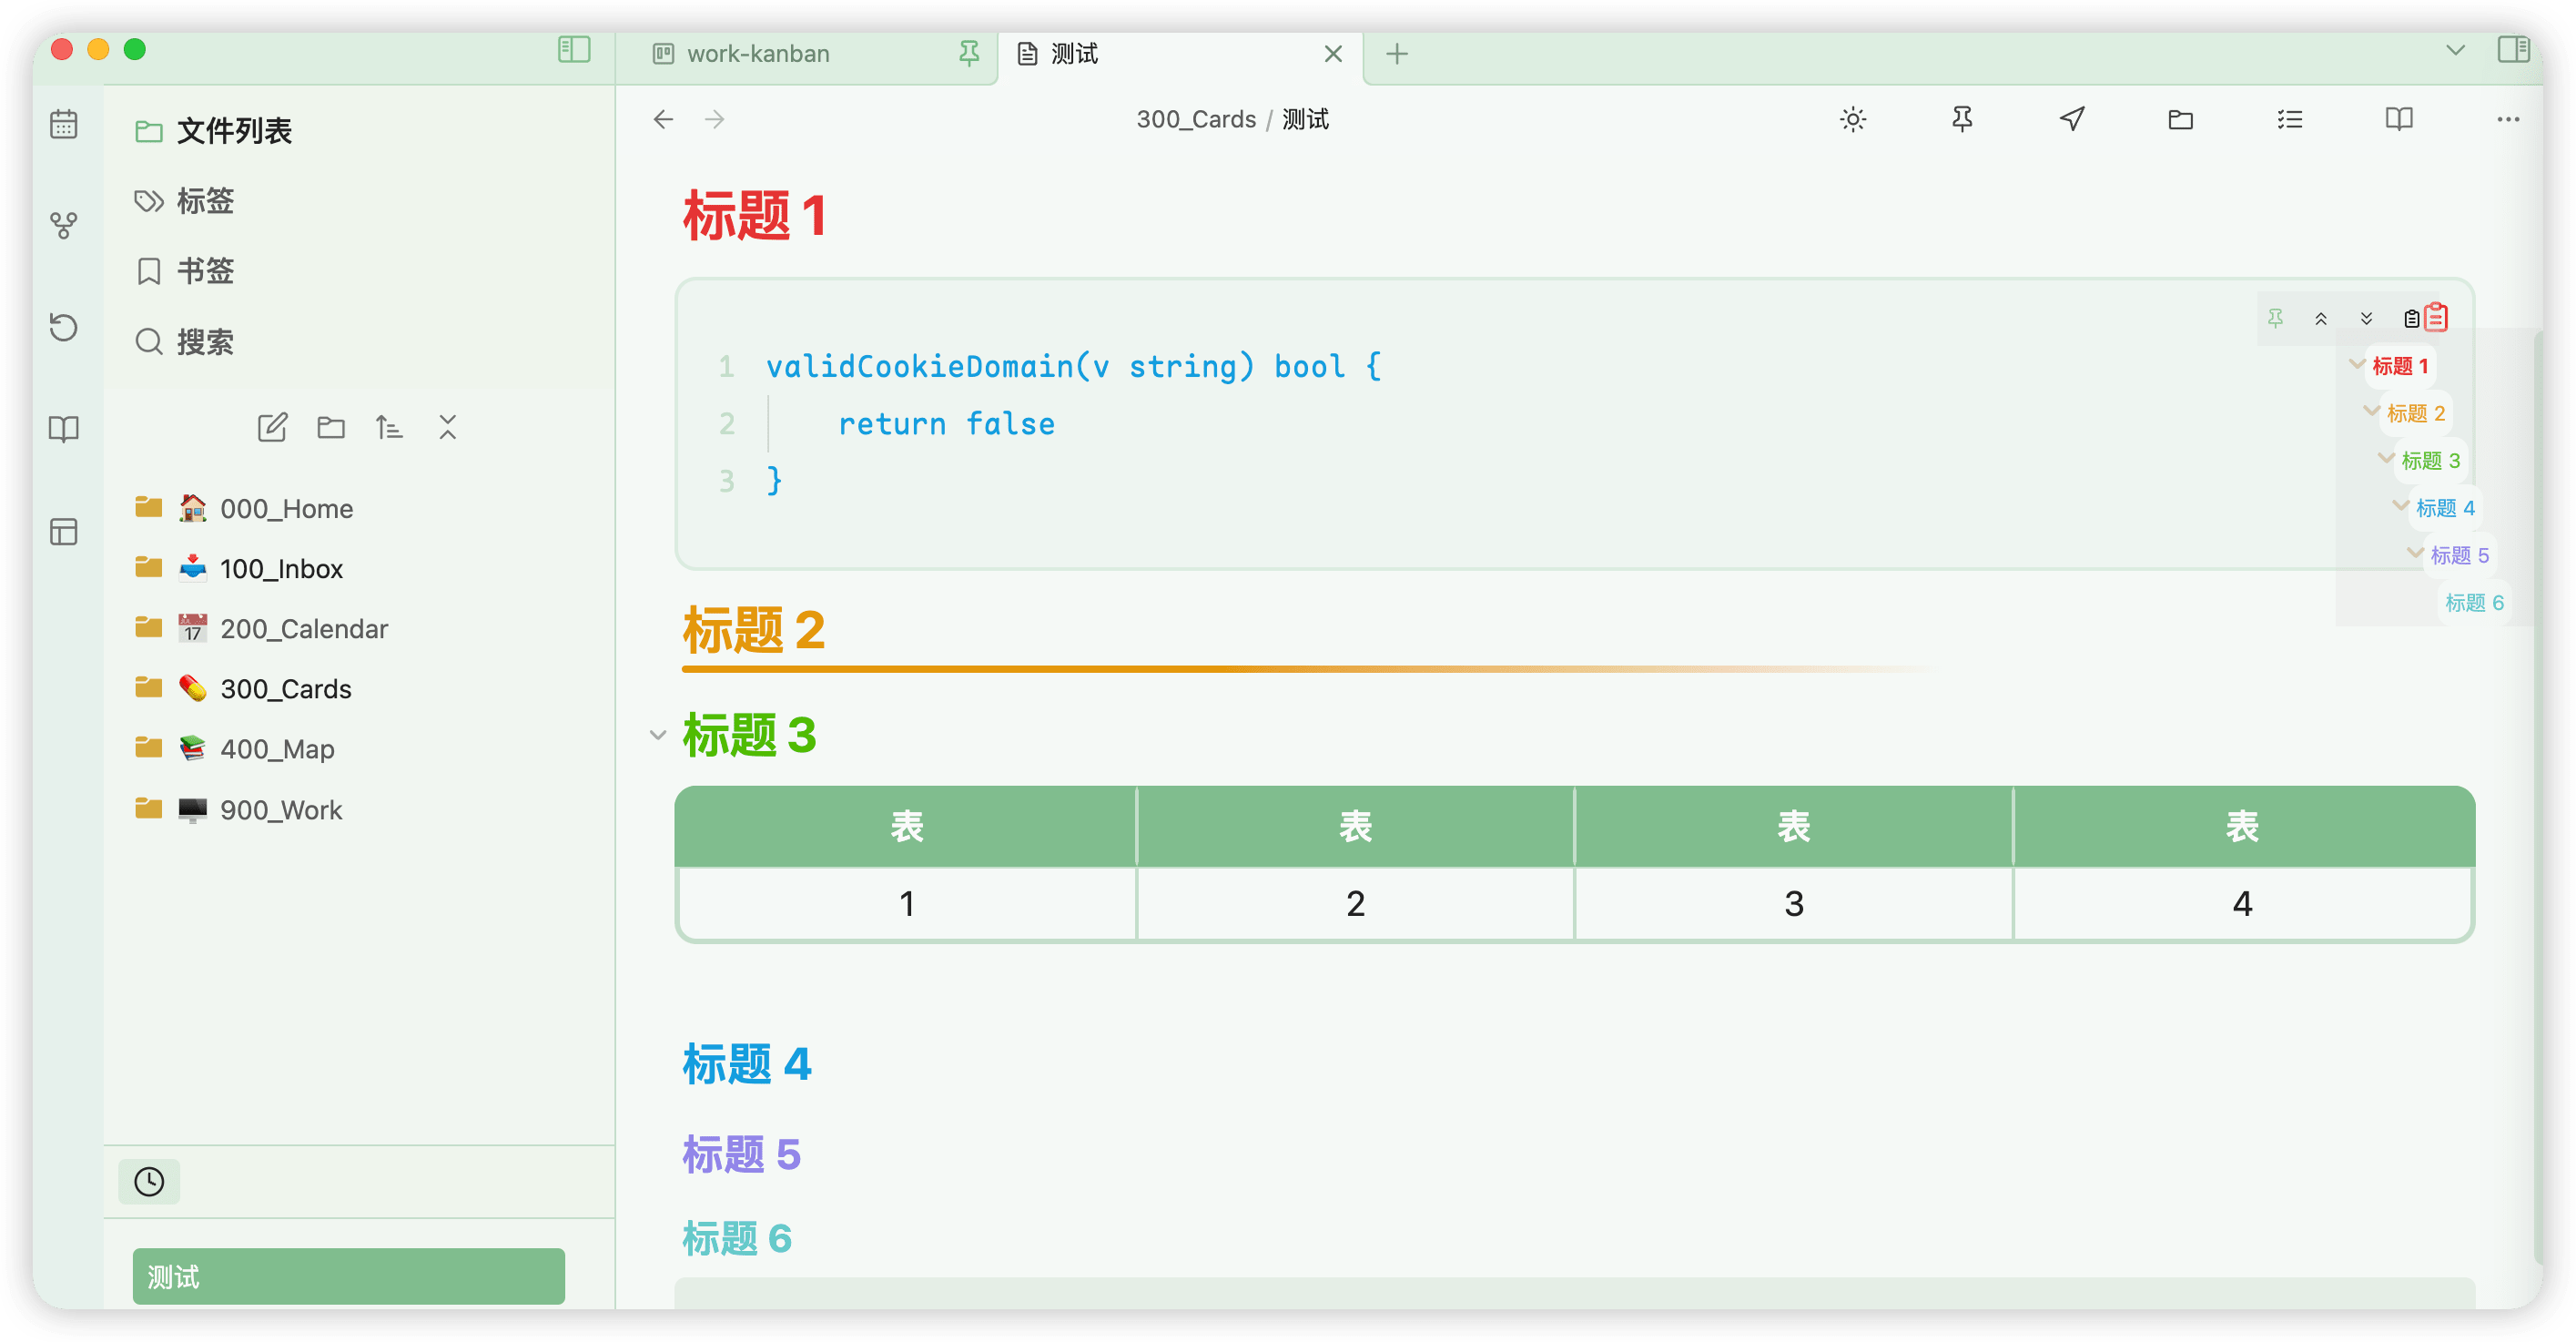Open graph view from left ribbon
Viewport: 2576px width, 1342px height.
point(63,225)
